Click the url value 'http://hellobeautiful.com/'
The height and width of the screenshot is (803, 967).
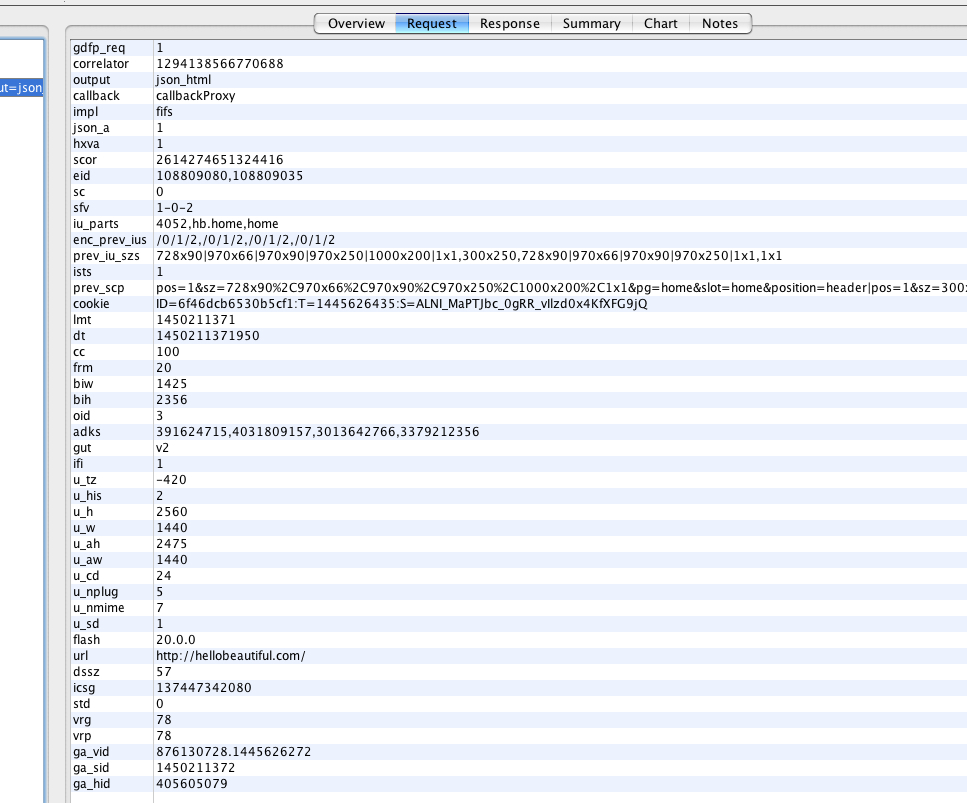[x=231, y=656]
